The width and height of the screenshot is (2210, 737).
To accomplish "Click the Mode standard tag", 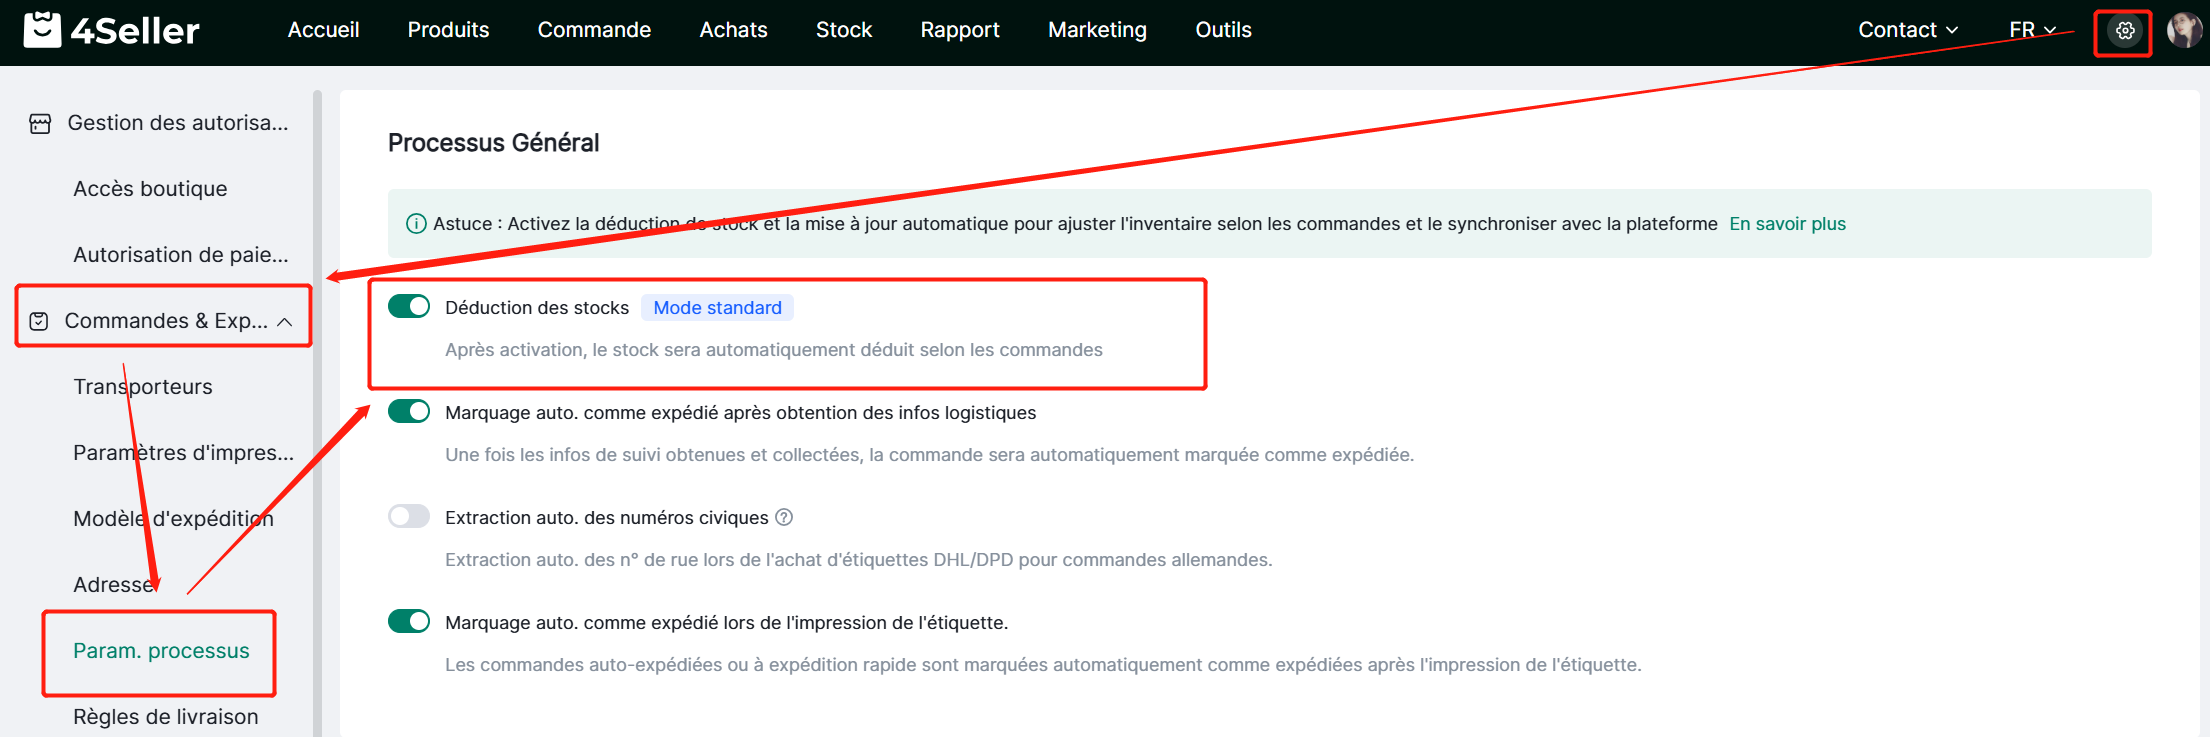I will 717,308.
